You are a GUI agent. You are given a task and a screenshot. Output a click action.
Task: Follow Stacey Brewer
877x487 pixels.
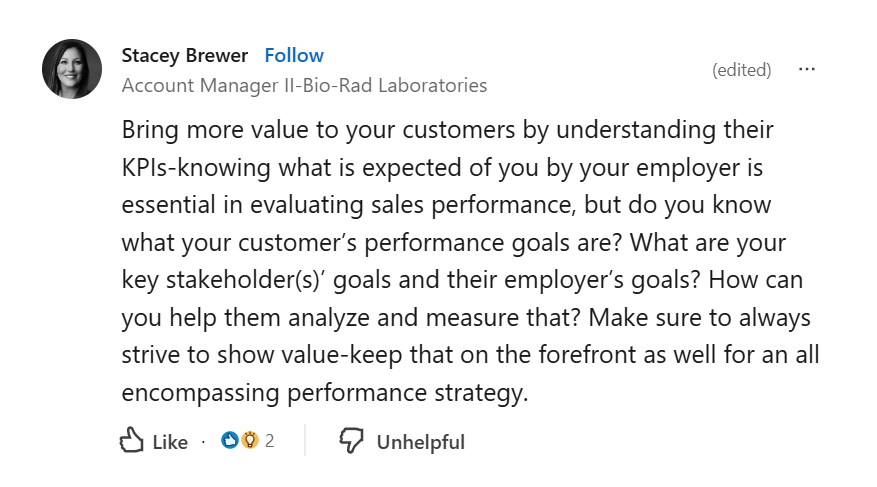[294, 55]
